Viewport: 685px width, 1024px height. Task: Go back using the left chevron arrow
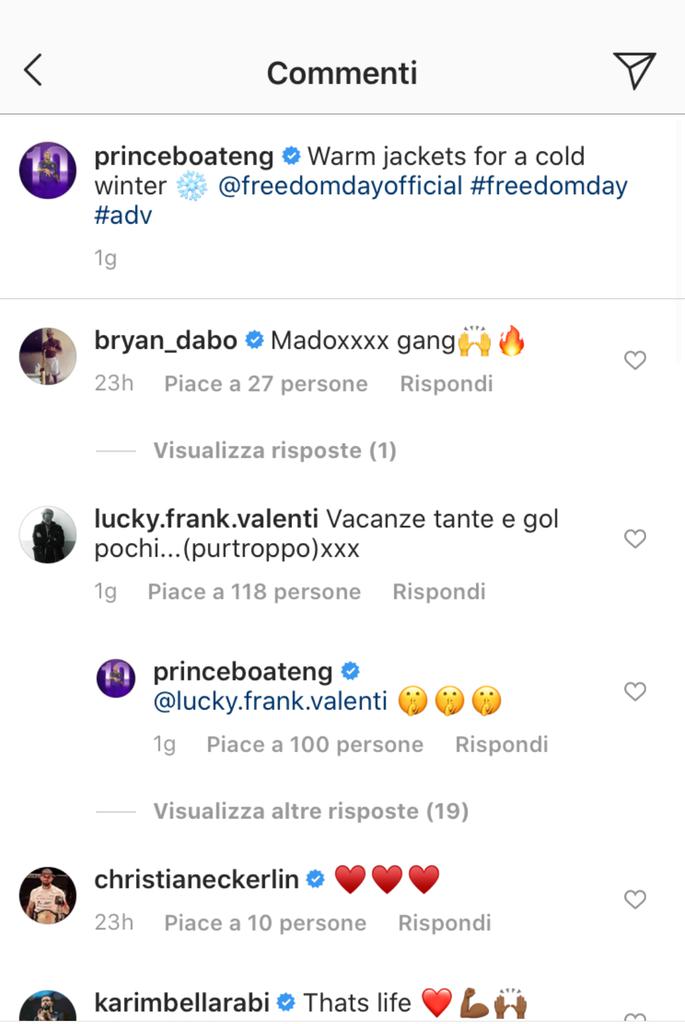point(33,71)
